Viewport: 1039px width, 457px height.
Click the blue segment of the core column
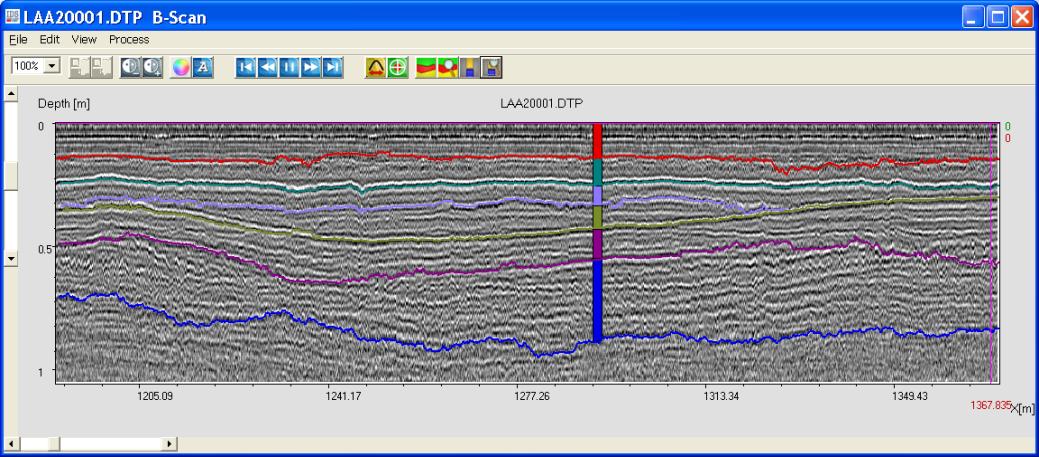[x=597, y=301]
